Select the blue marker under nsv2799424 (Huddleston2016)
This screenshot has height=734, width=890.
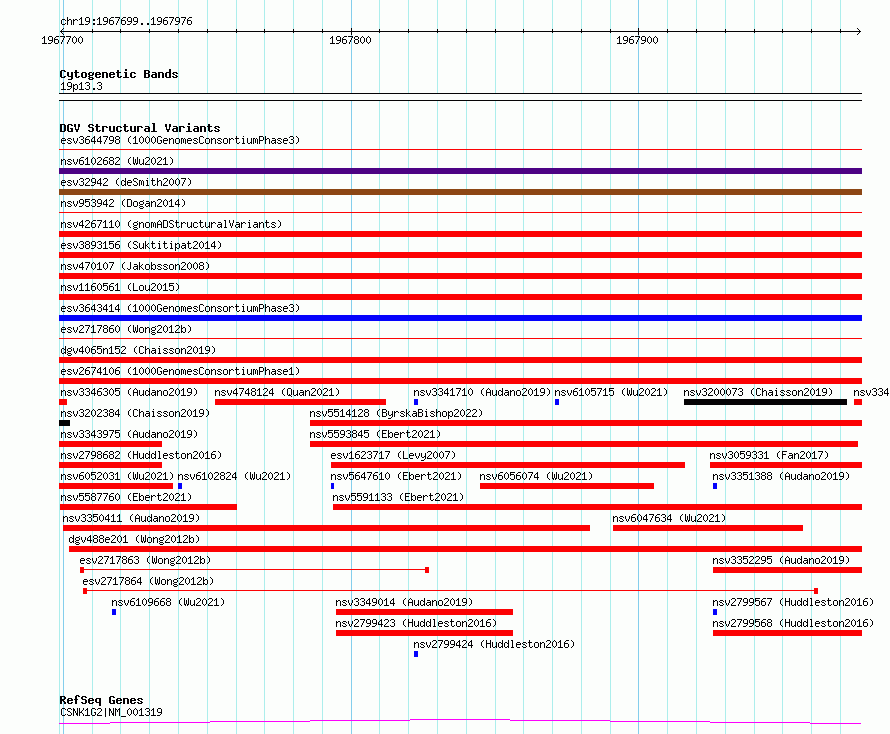pyautogui.click(x=416, y=654)
